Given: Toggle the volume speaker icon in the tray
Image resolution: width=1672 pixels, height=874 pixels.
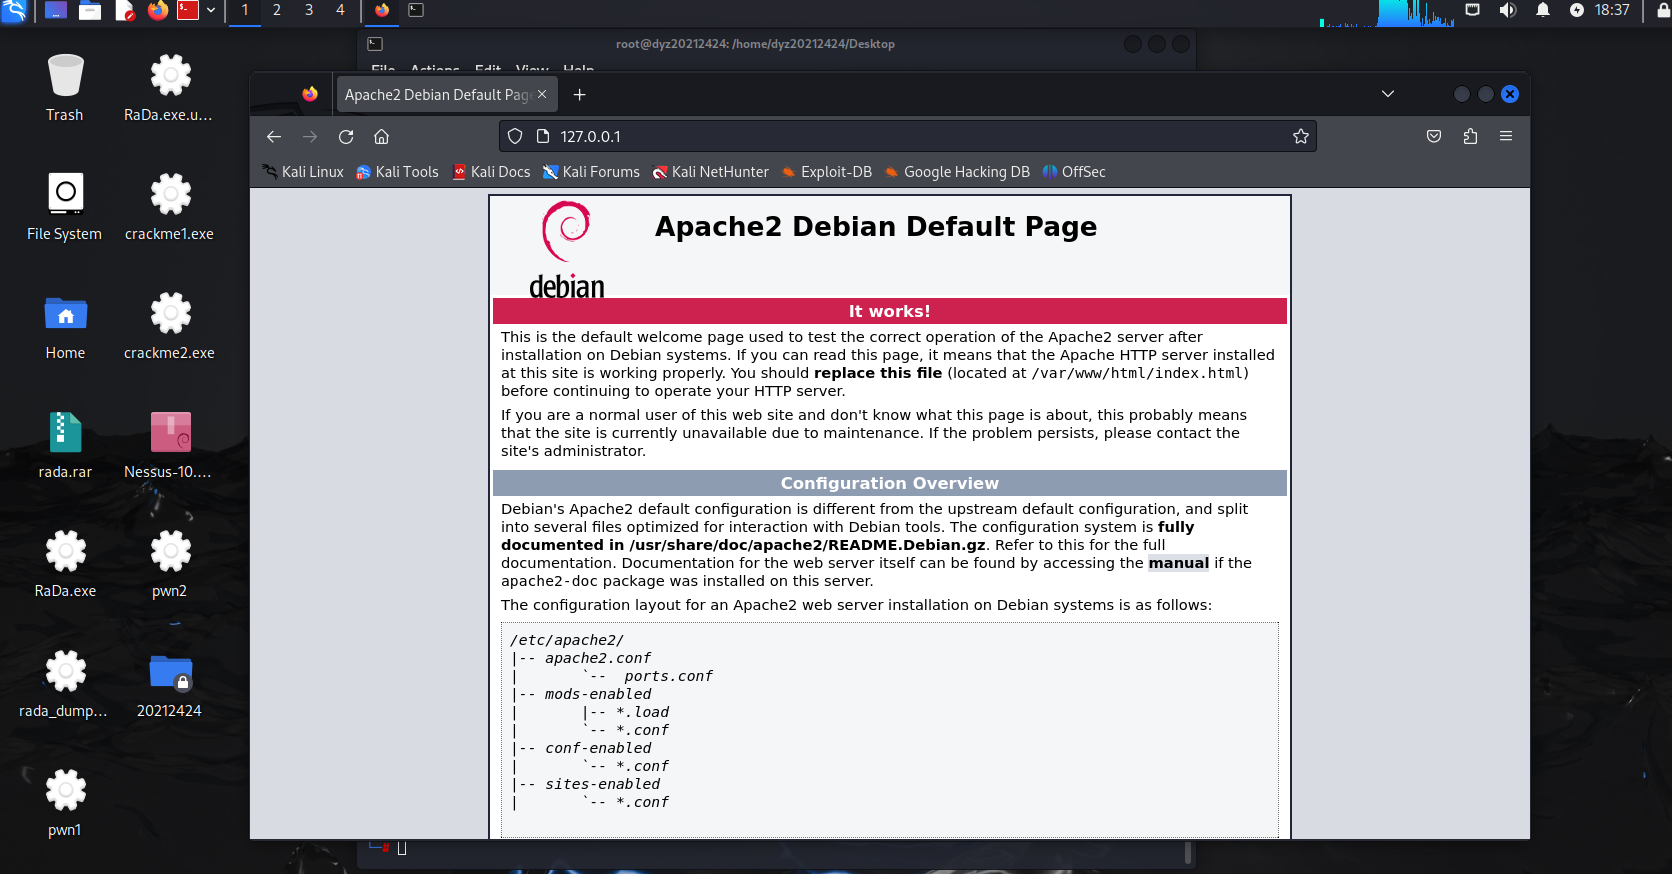Looking at the screenshot, I should [x=1507, y=10].
